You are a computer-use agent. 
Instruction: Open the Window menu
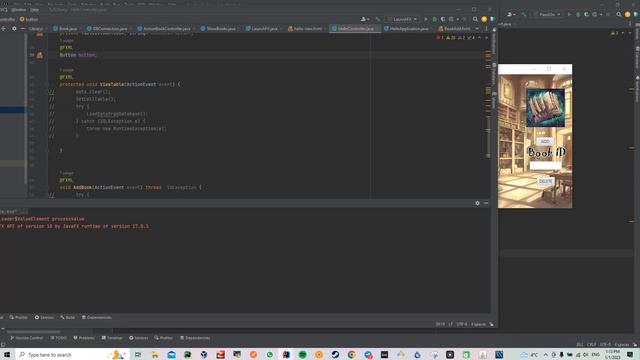click(19, 10)
